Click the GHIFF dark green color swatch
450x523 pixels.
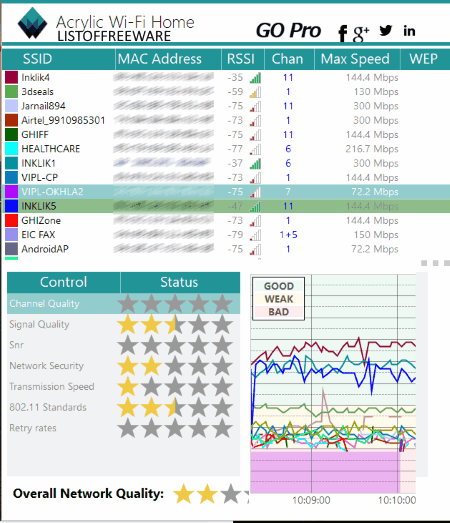[11, 134]
